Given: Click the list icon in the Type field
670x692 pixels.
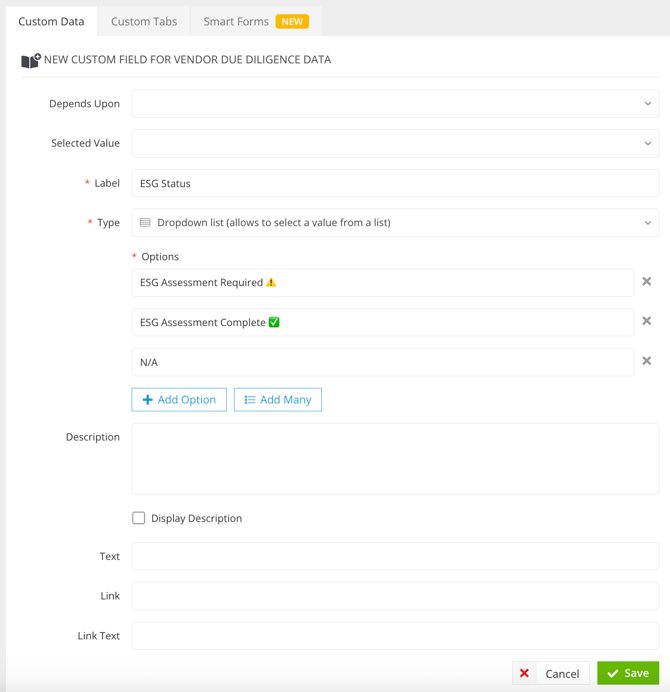Looking at the screenshot, I should click(145, 222).
